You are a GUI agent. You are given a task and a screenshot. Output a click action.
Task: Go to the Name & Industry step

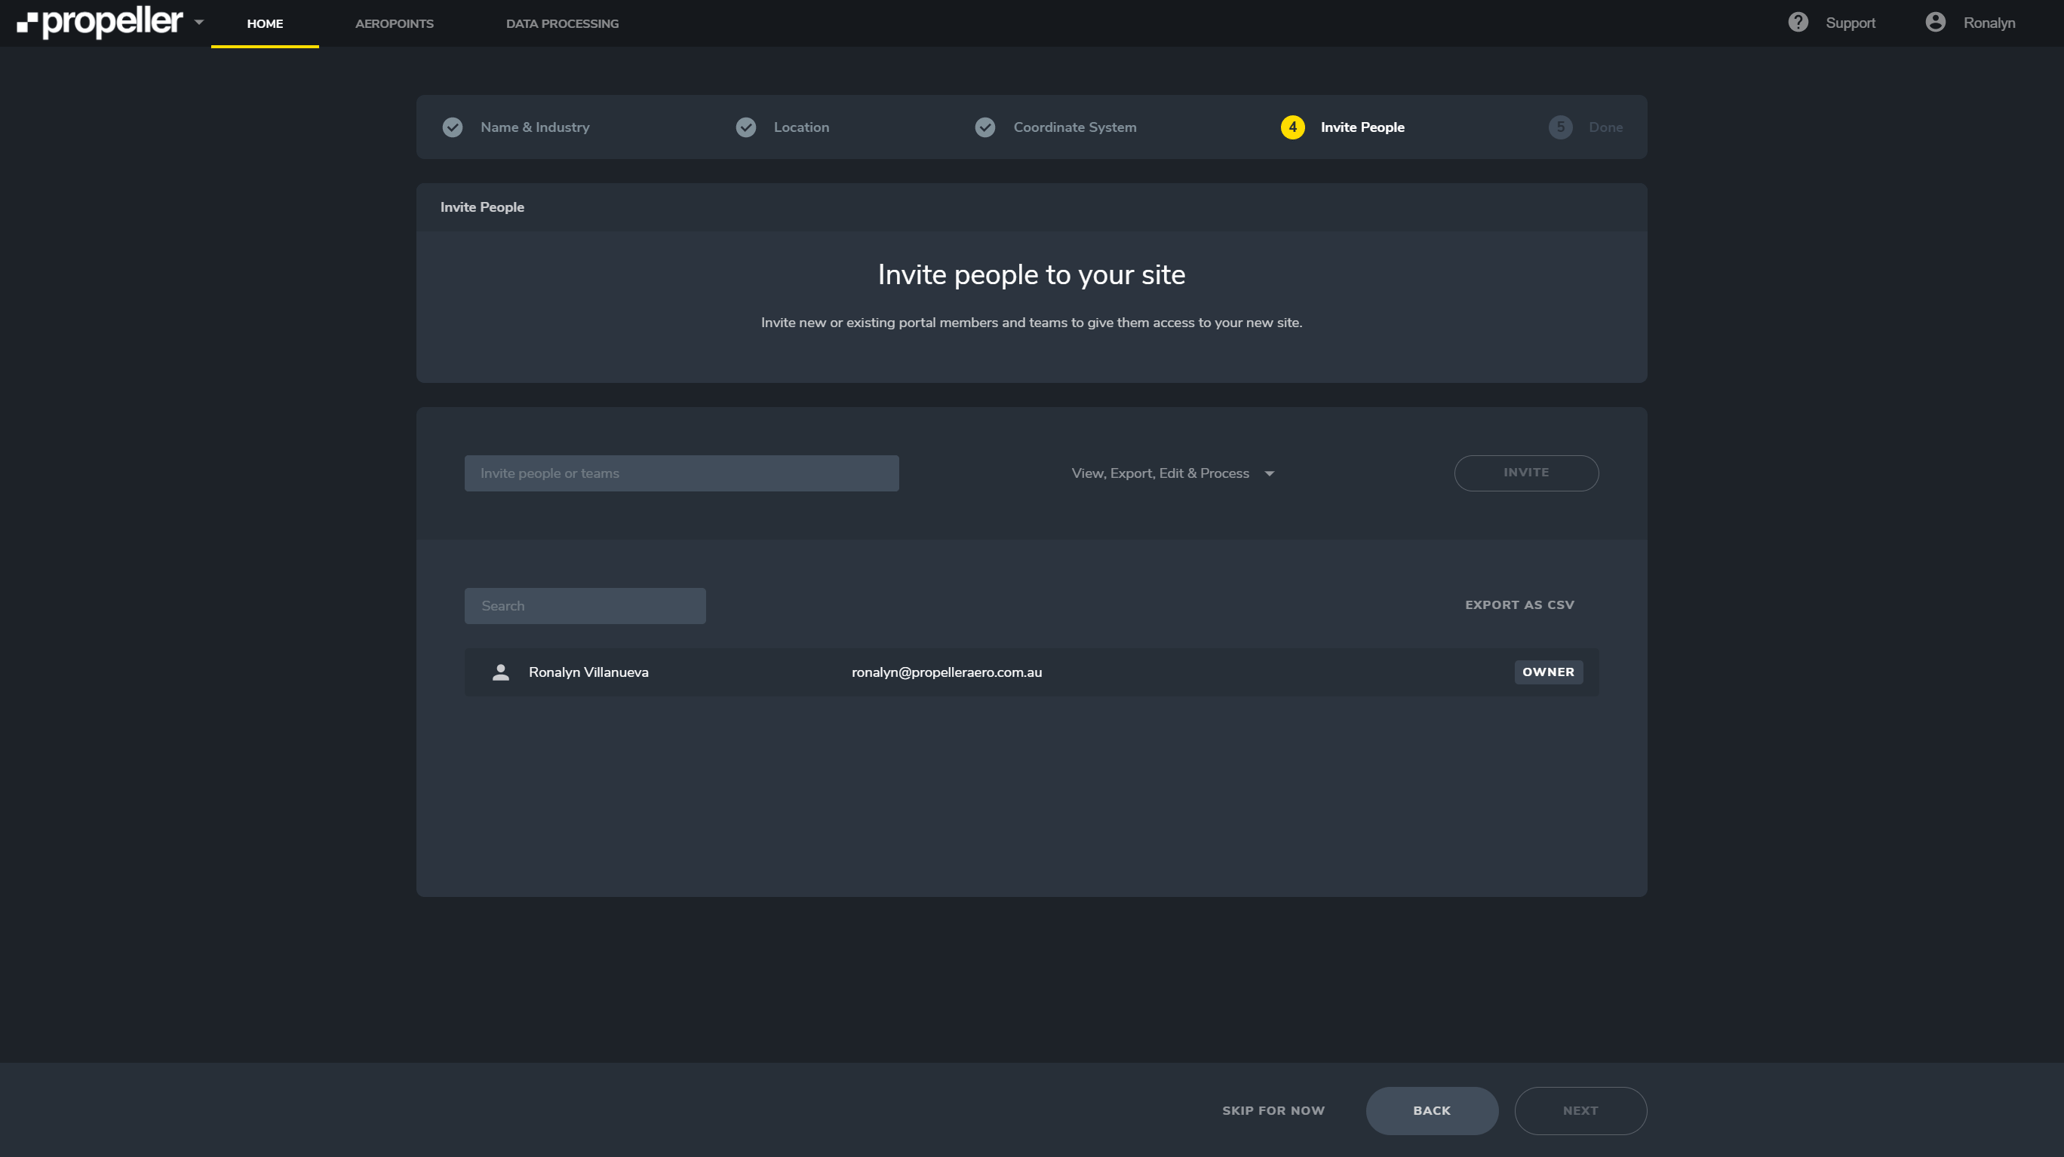(535, 127)
